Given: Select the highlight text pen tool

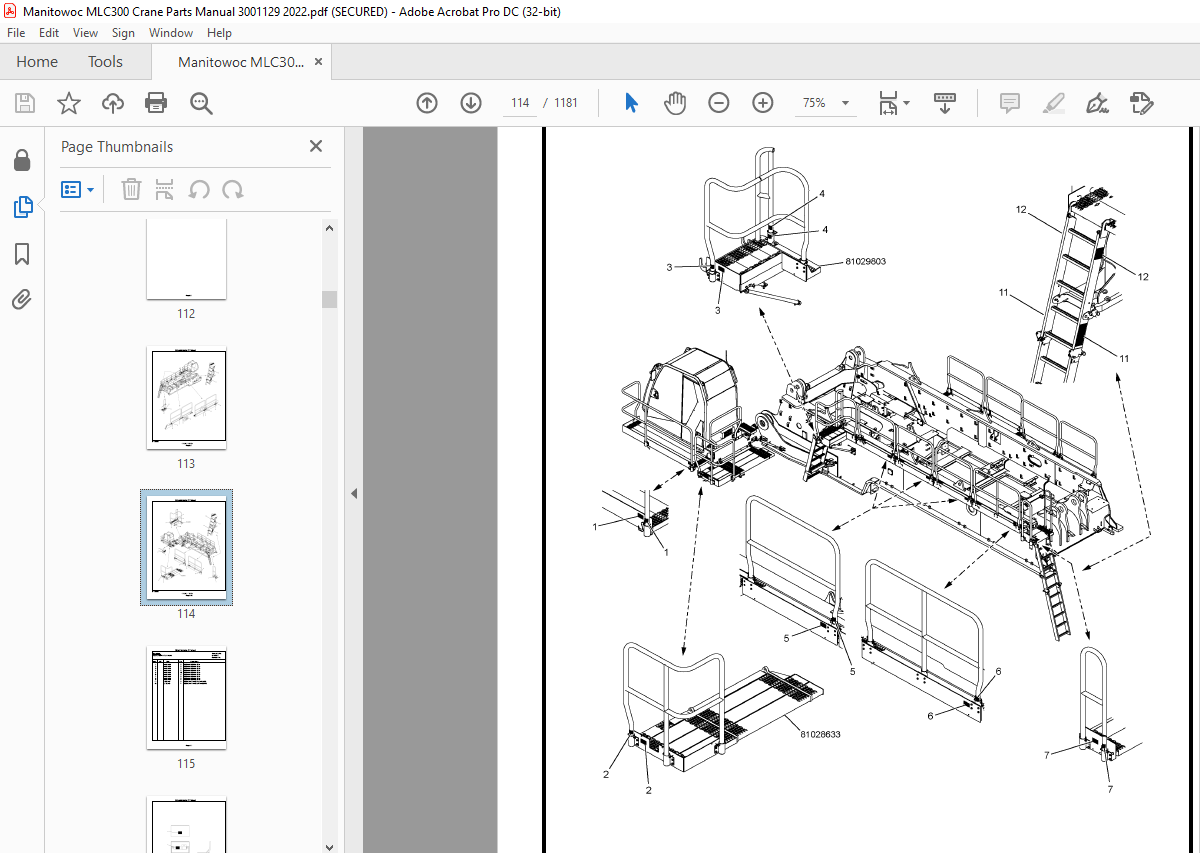Looking at the screenshot, I should tap(1053, 103).
